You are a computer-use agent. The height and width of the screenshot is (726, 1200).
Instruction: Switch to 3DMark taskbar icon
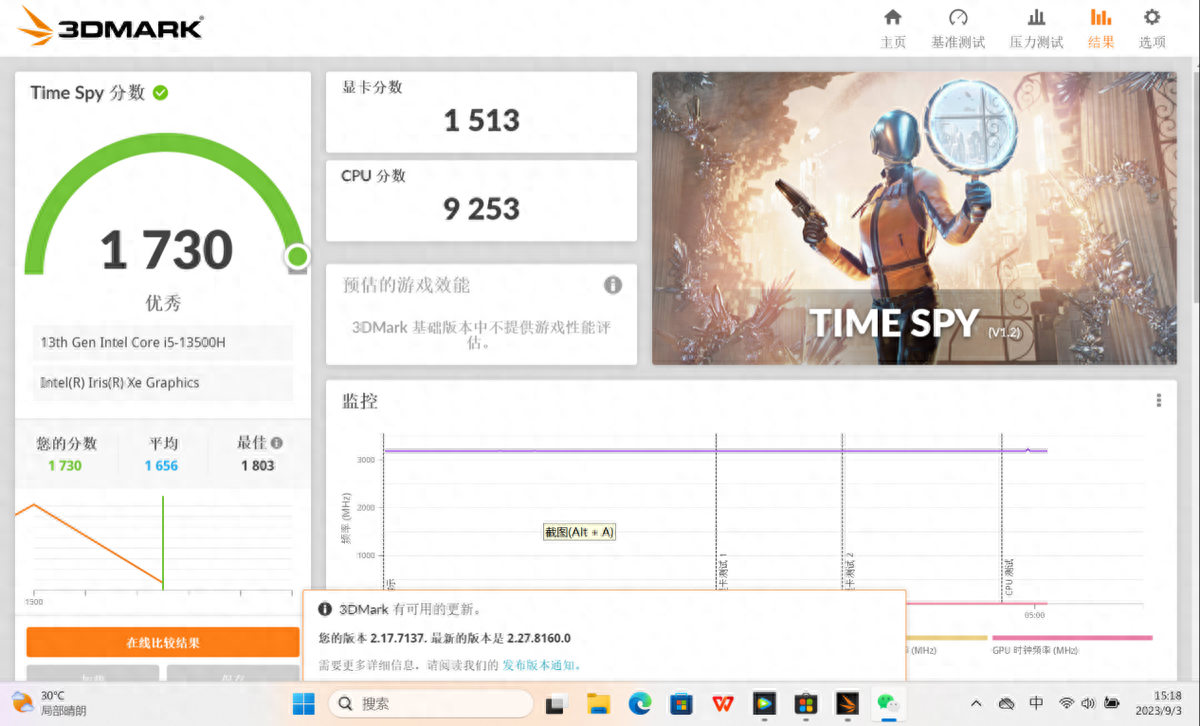[x=845, y=703]
